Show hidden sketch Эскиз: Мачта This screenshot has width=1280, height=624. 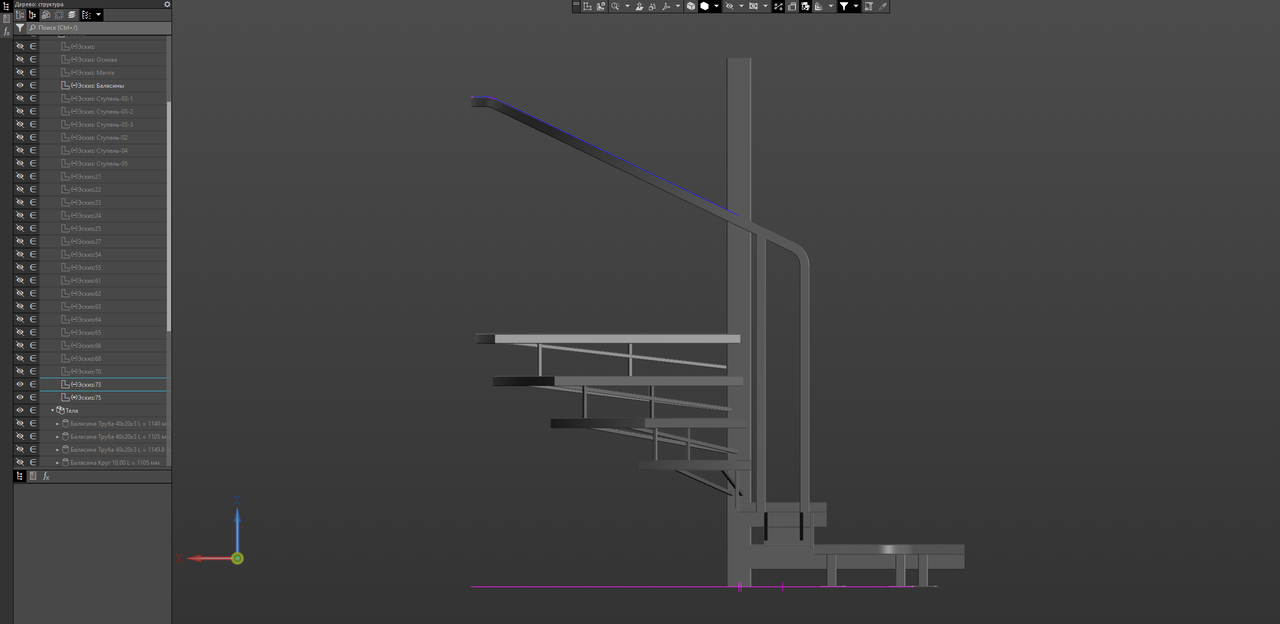(x=19, y=72)
